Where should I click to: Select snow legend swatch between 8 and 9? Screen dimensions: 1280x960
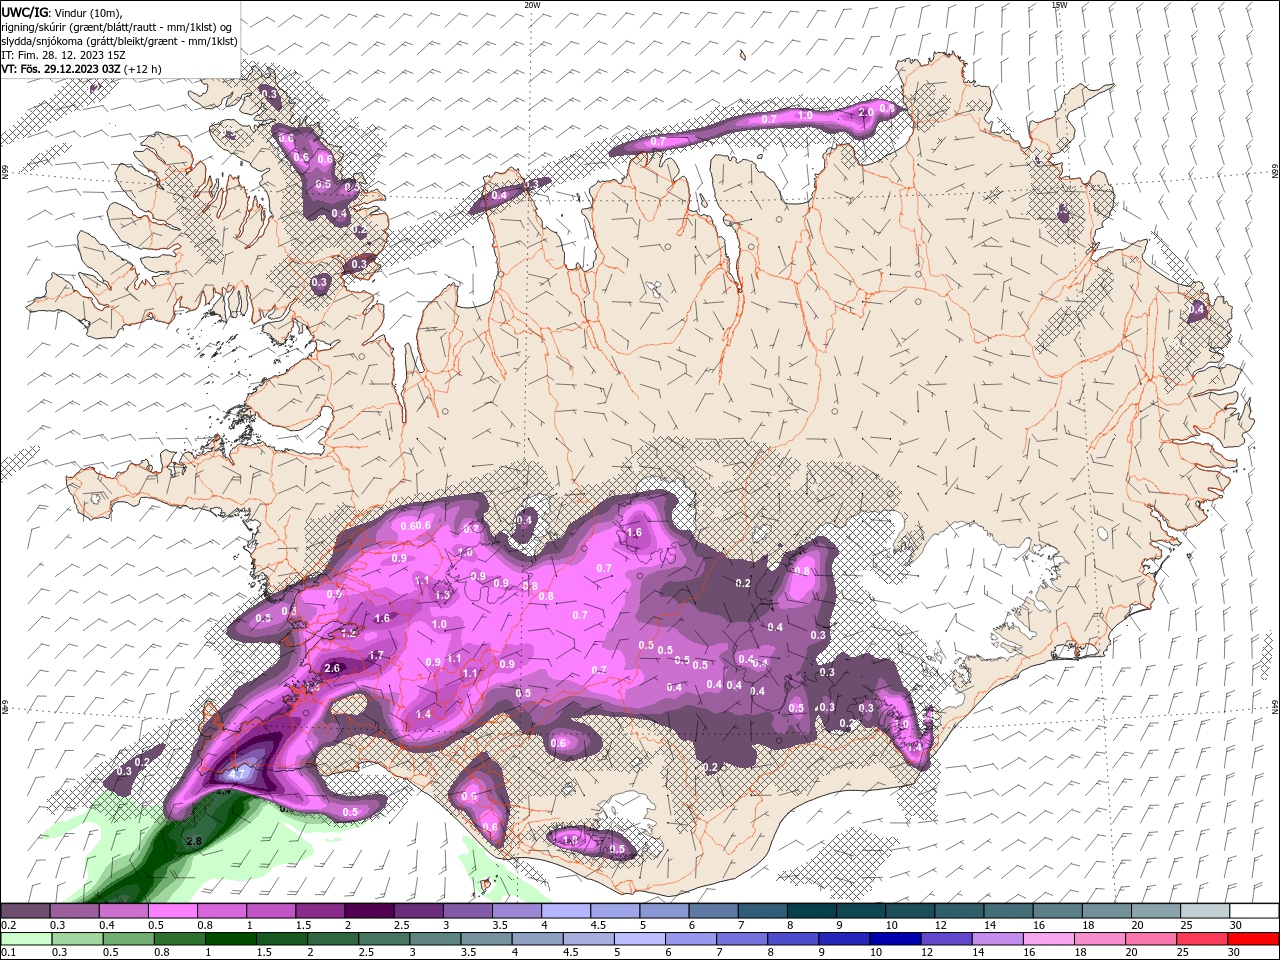812,911
